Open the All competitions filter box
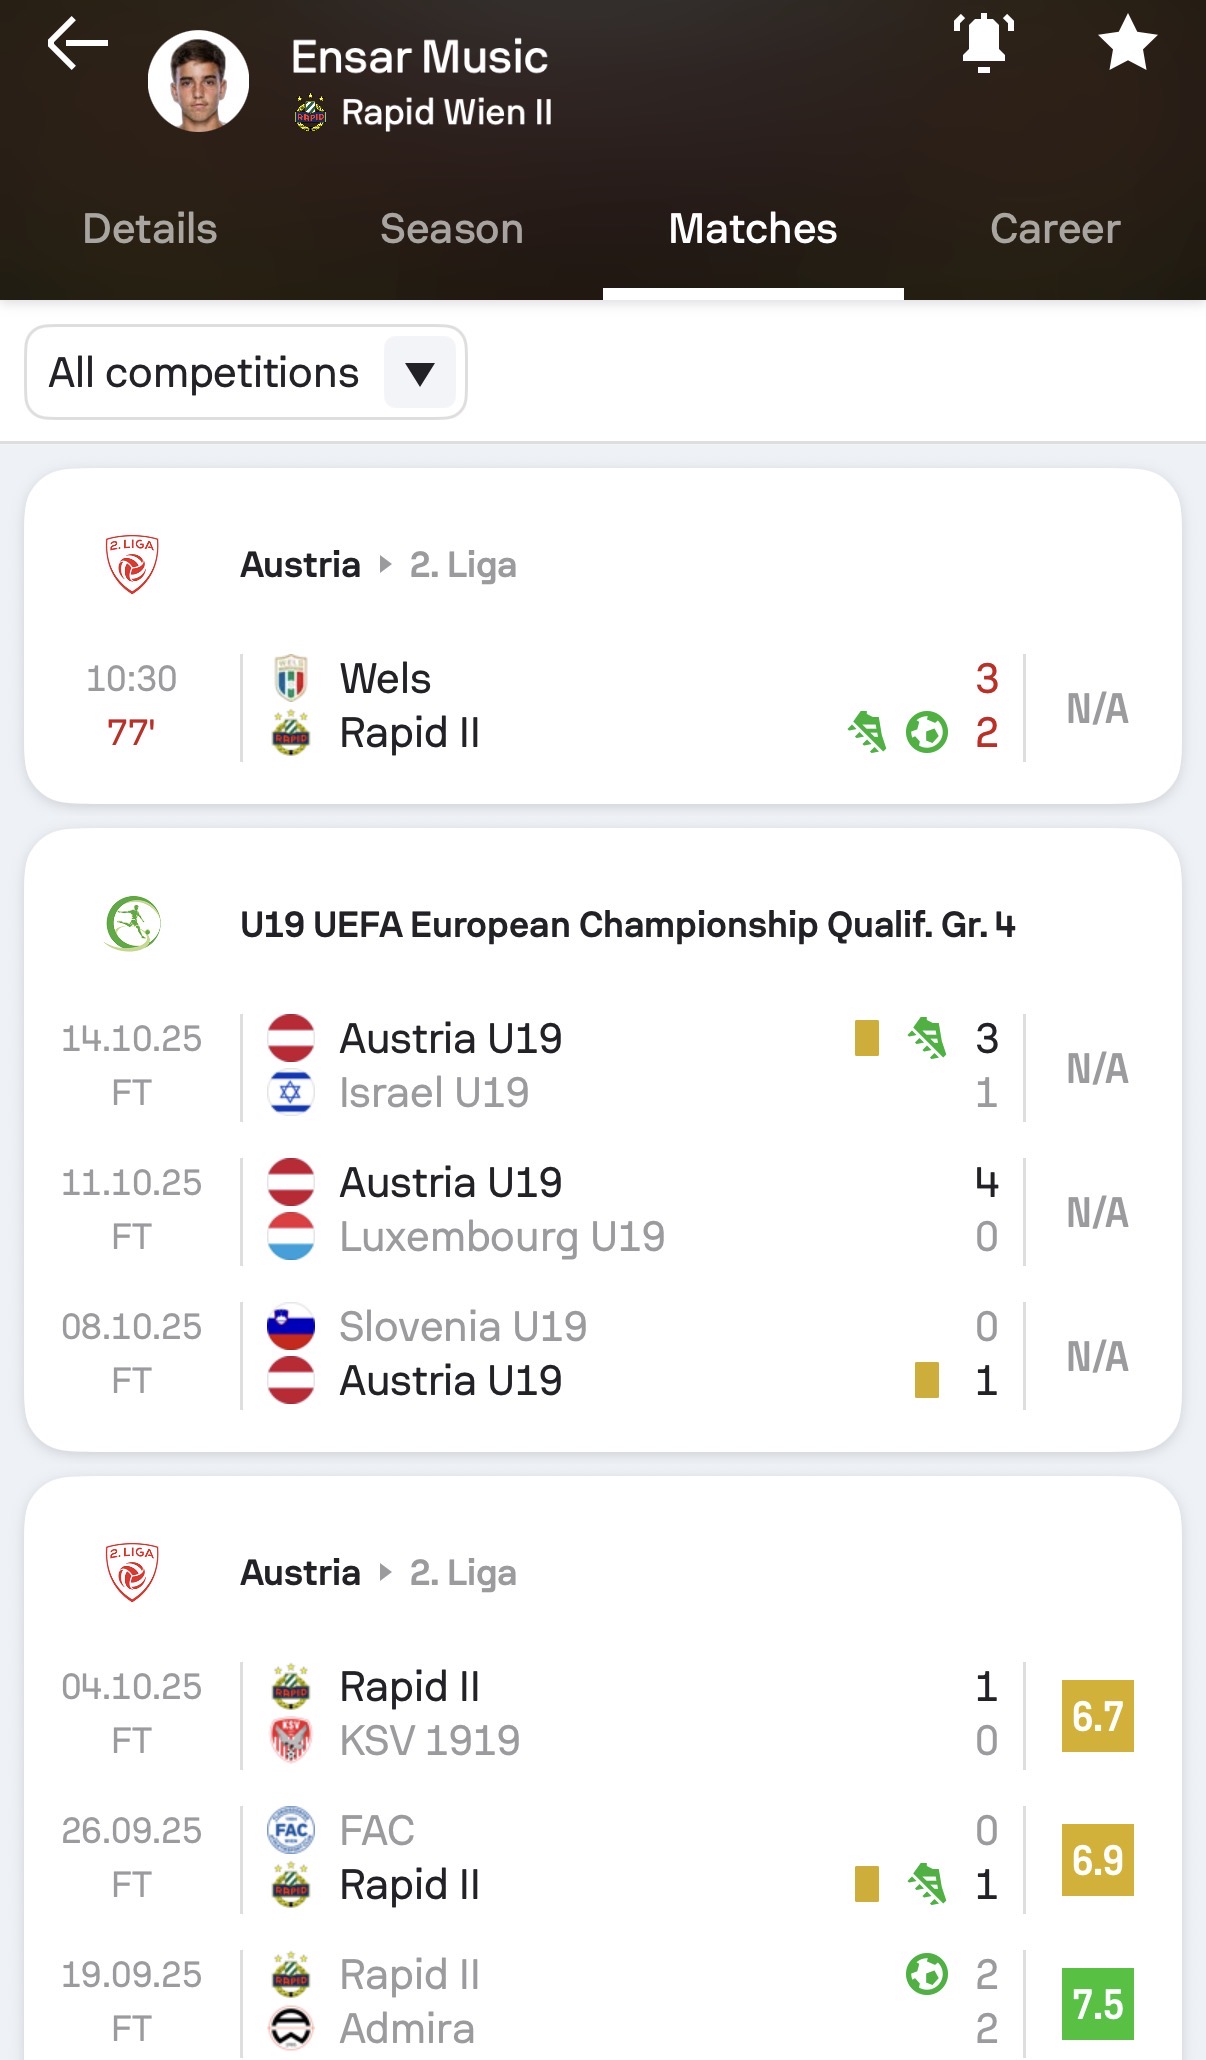Viewport: 1206px width, 2060px height. (x=246, y=372)
